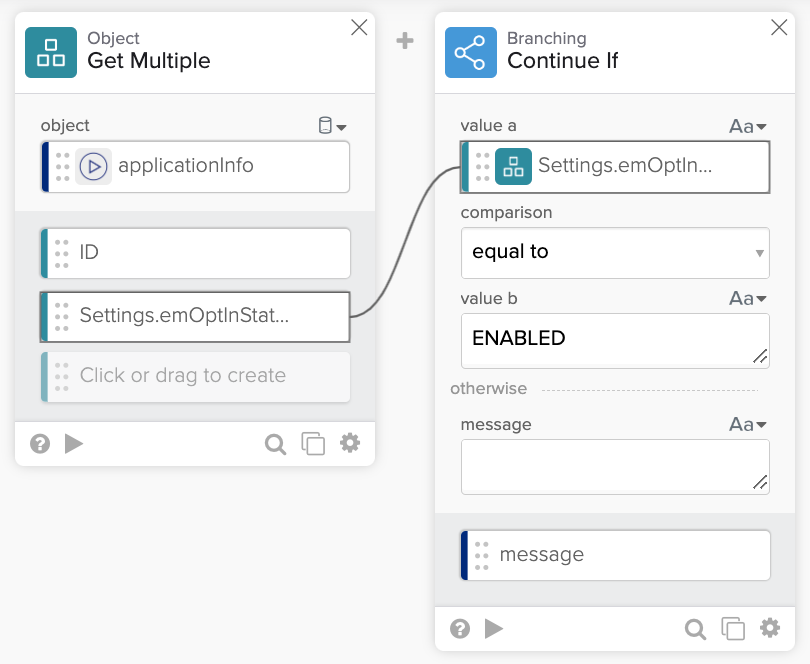Viewport: 810px width, 664px height.
Task: Open the object database type dropdown
Action: (x=331, y=126)
